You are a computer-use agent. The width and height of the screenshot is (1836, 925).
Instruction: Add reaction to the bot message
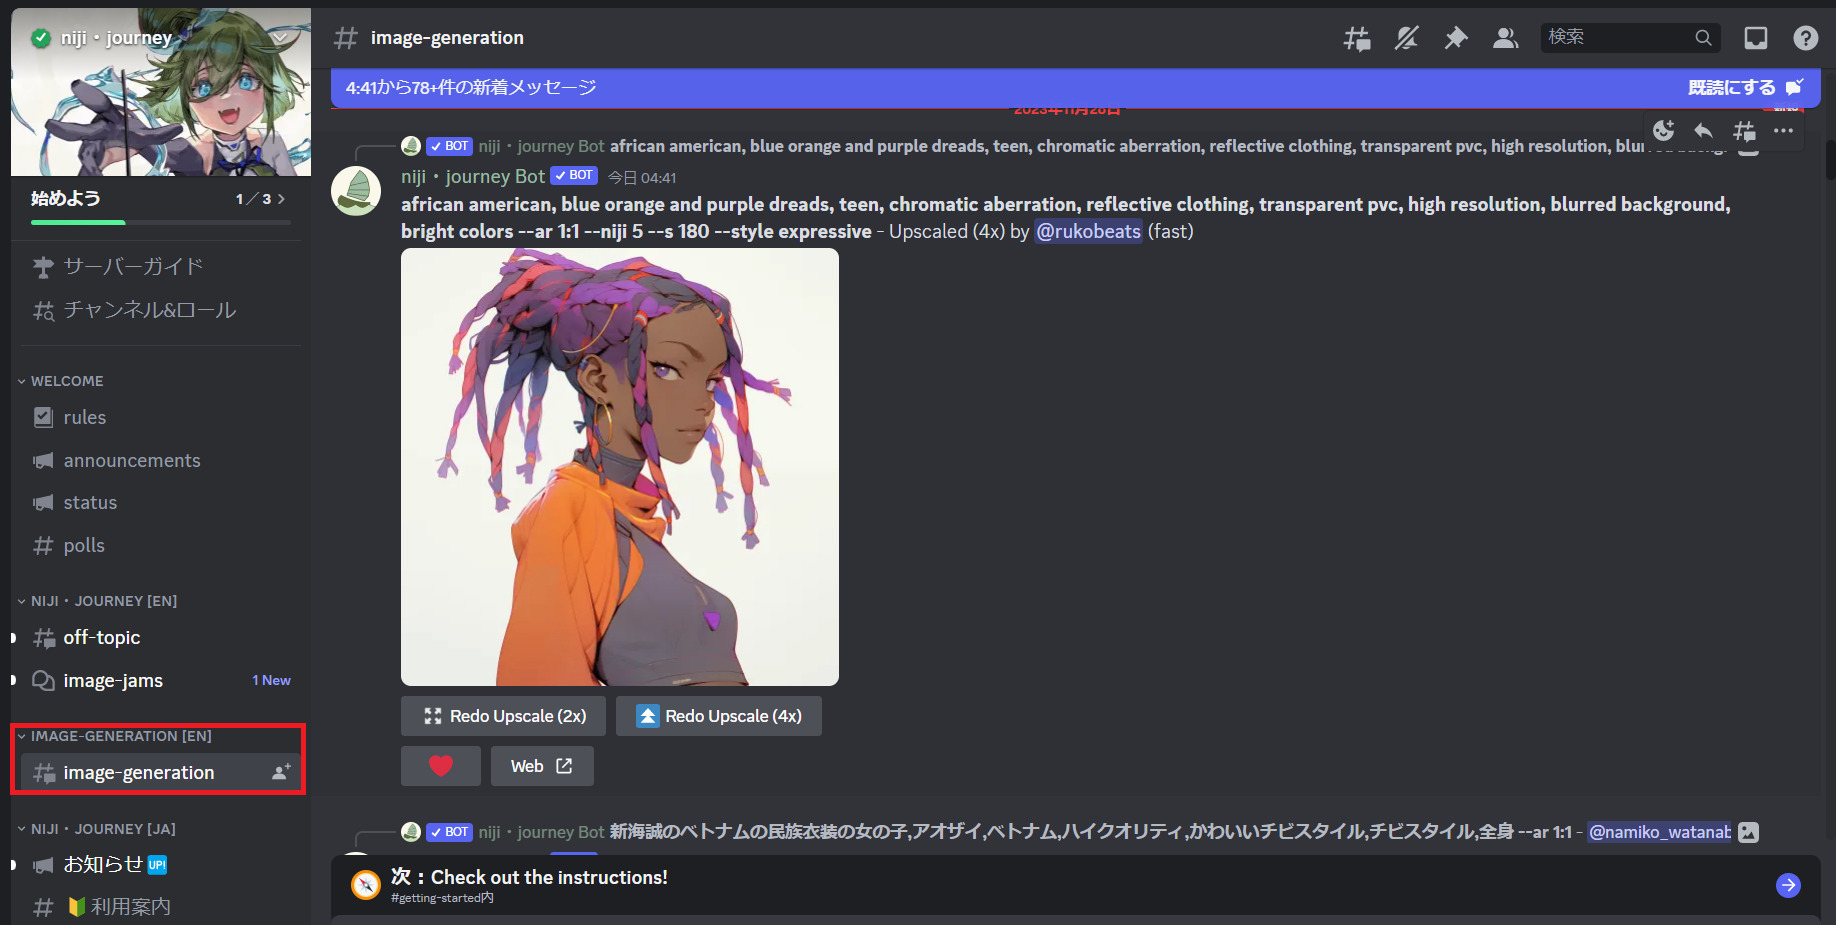(1663, 131)
